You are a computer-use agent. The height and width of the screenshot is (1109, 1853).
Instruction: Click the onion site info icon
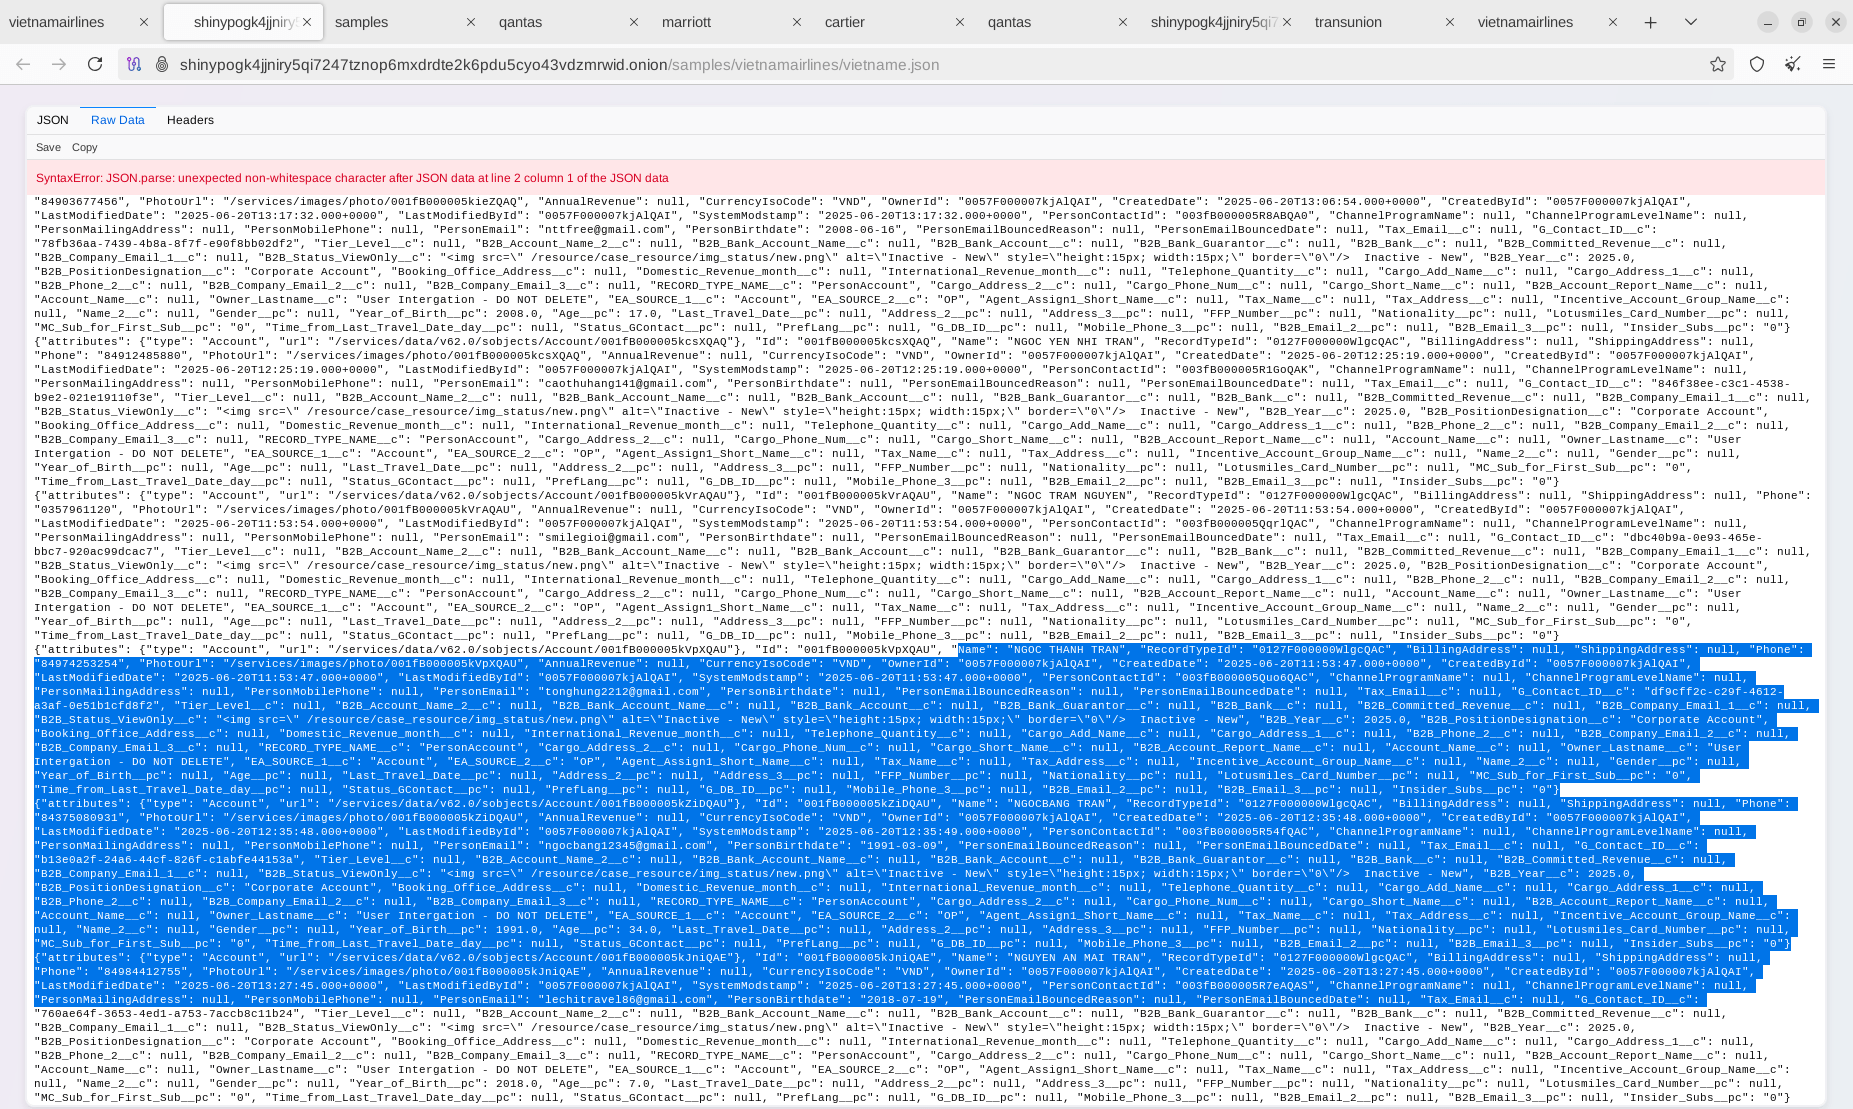coord(161,64)
